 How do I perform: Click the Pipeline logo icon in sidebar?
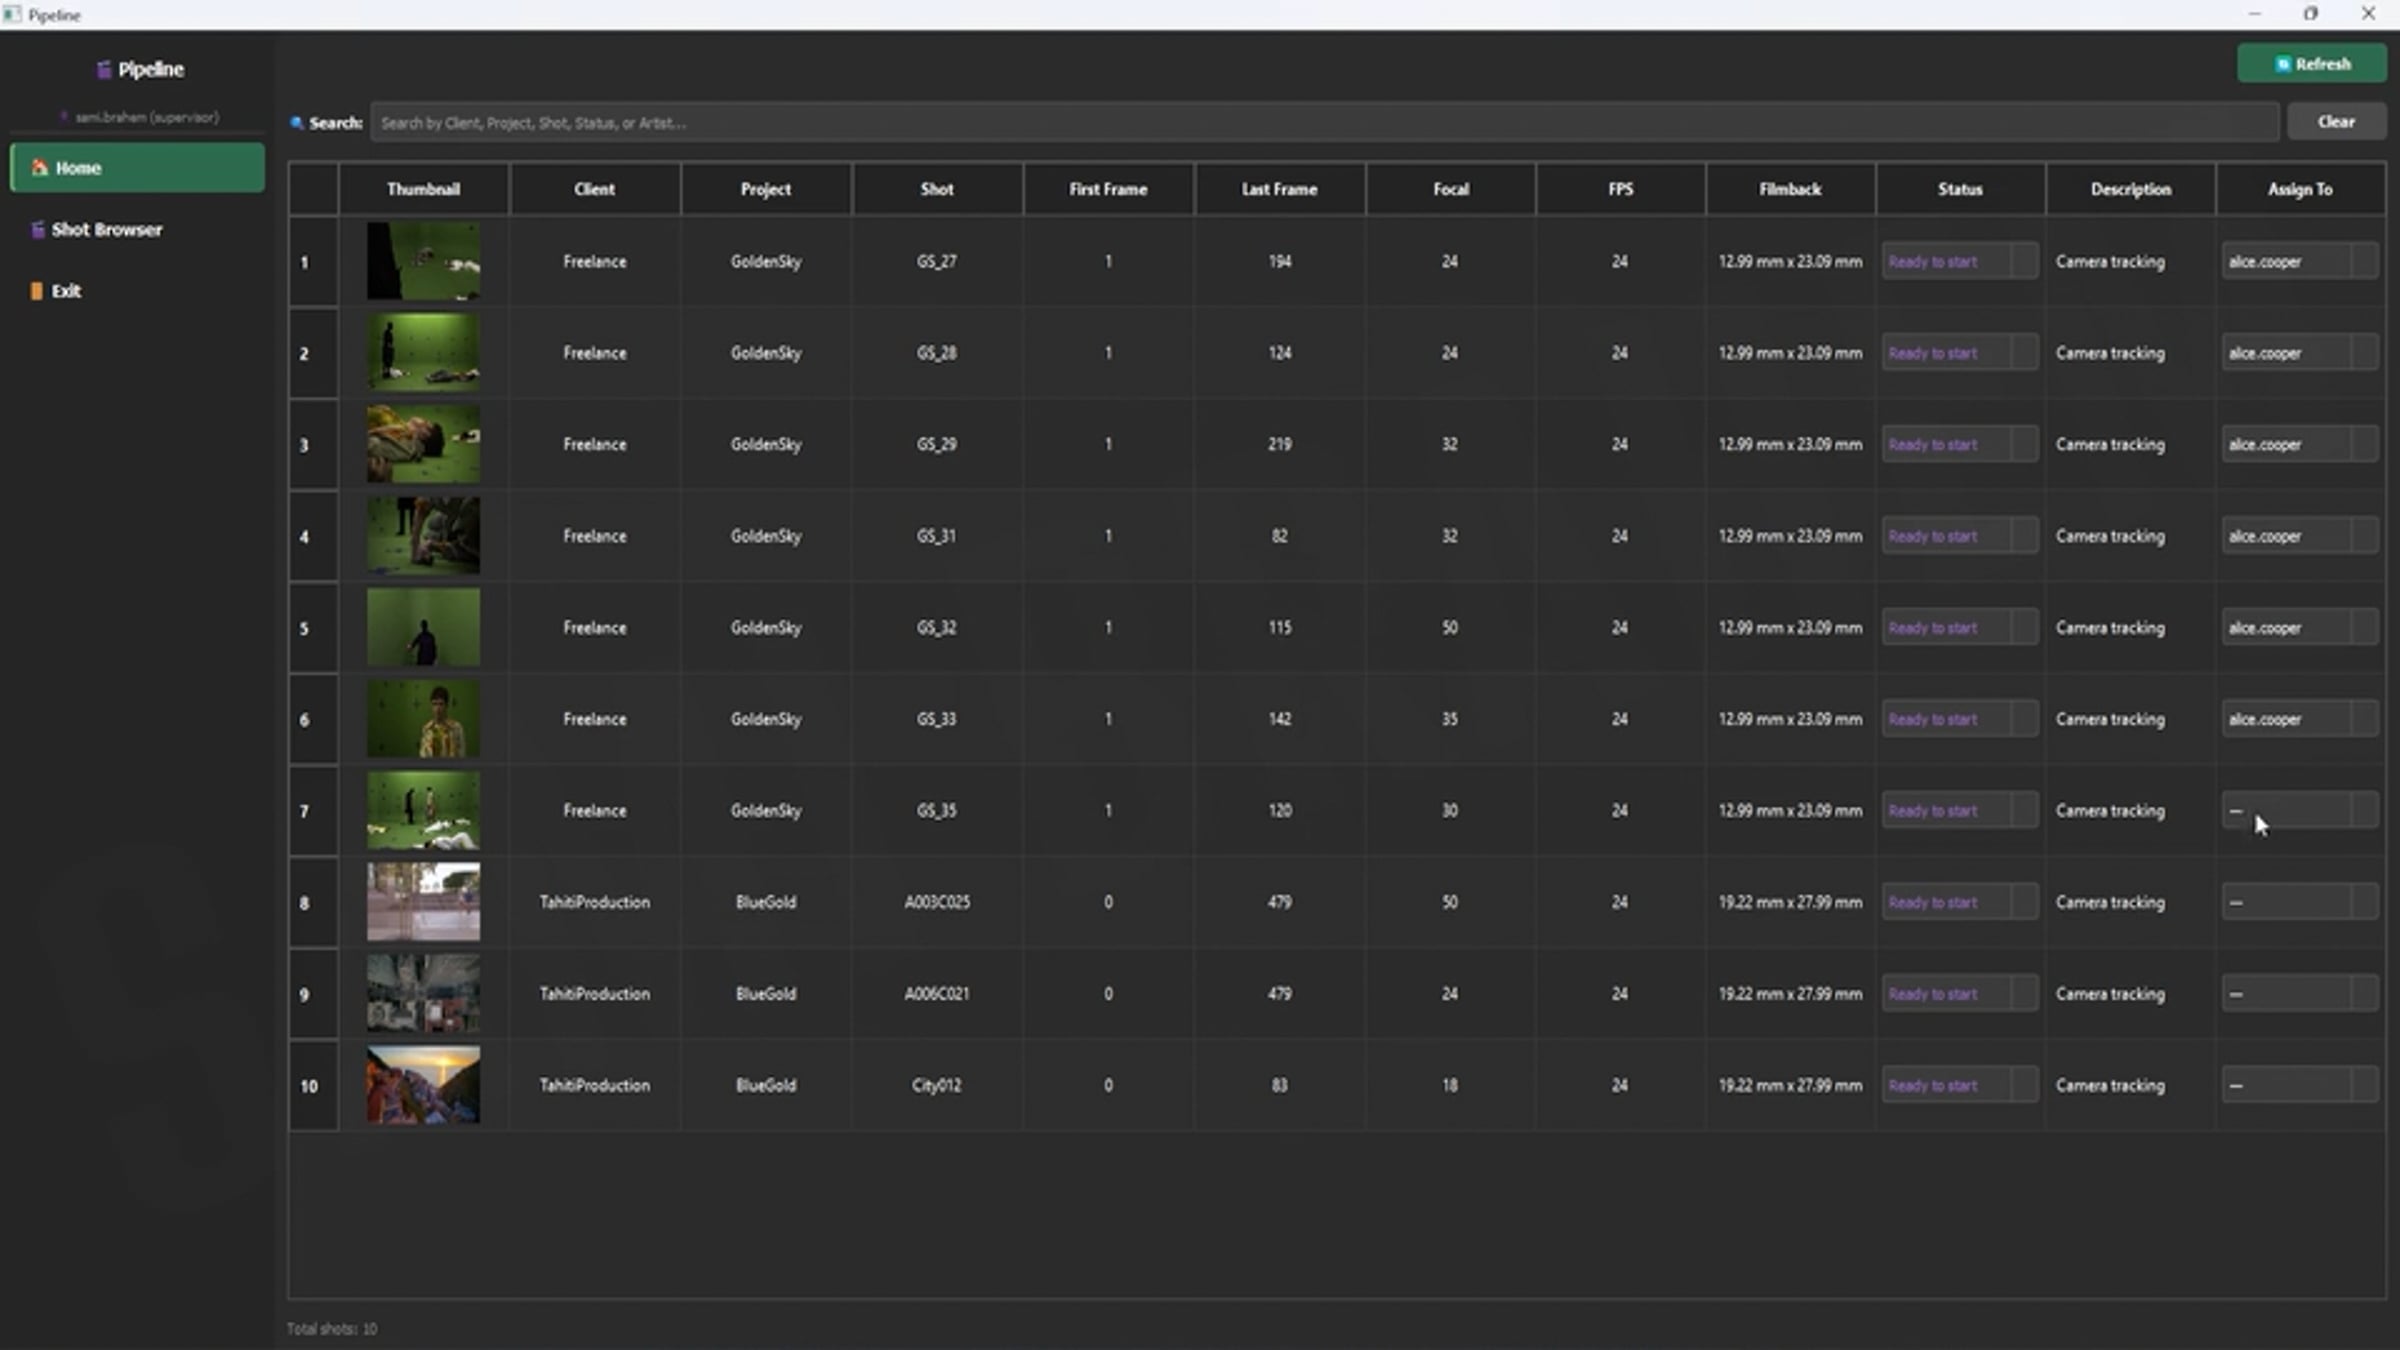(x=103, y=70)
